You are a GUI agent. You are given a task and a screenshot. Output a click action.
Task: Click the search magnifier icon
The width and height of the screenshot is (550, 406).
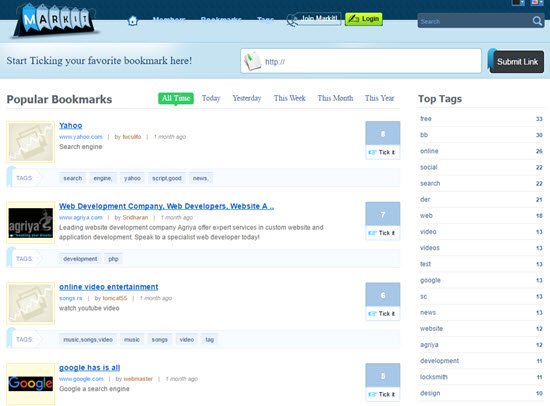[537, 21]
